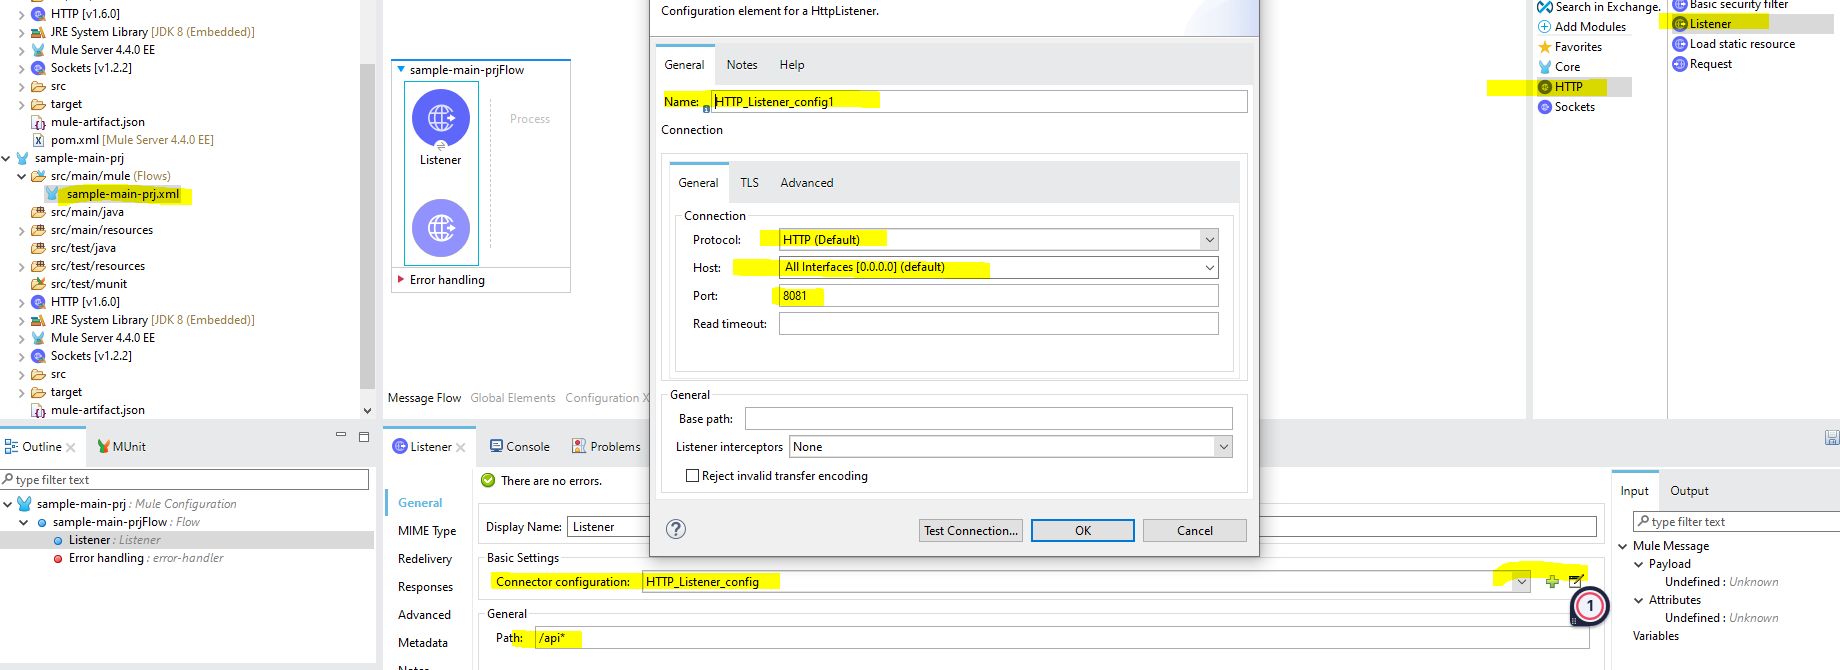Open the Advanced tab under Connection

pyautogui.click(x=807, y=183)
